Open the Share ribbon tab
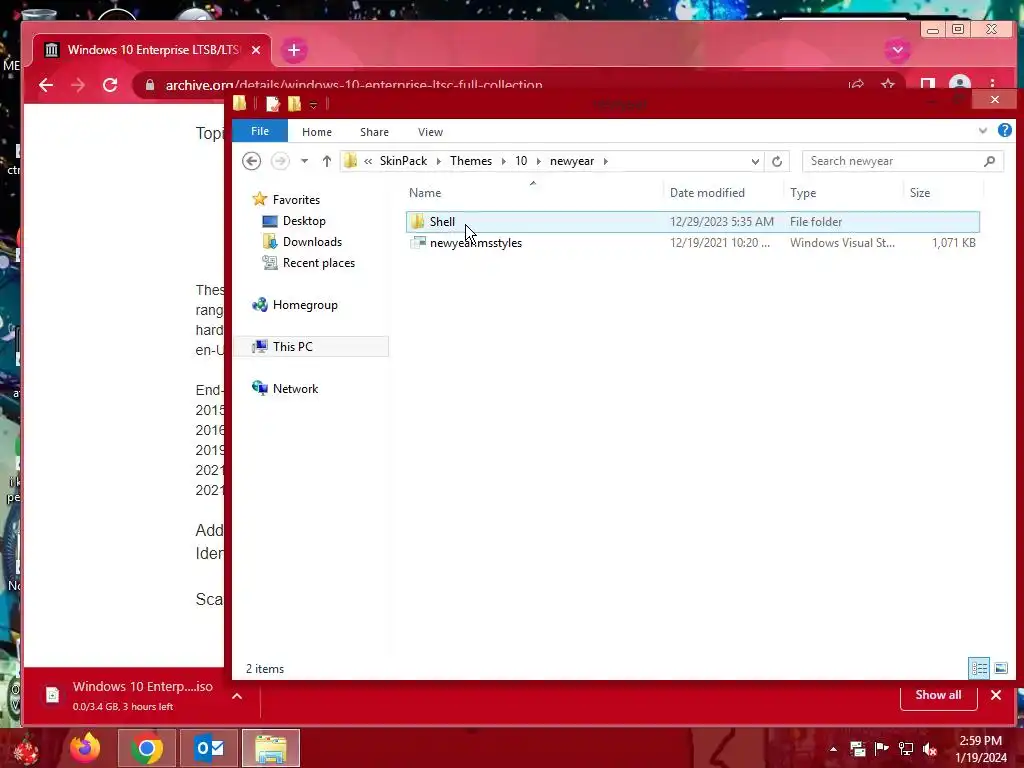Viewport: 1024px width, 768px height. [374, 132]
